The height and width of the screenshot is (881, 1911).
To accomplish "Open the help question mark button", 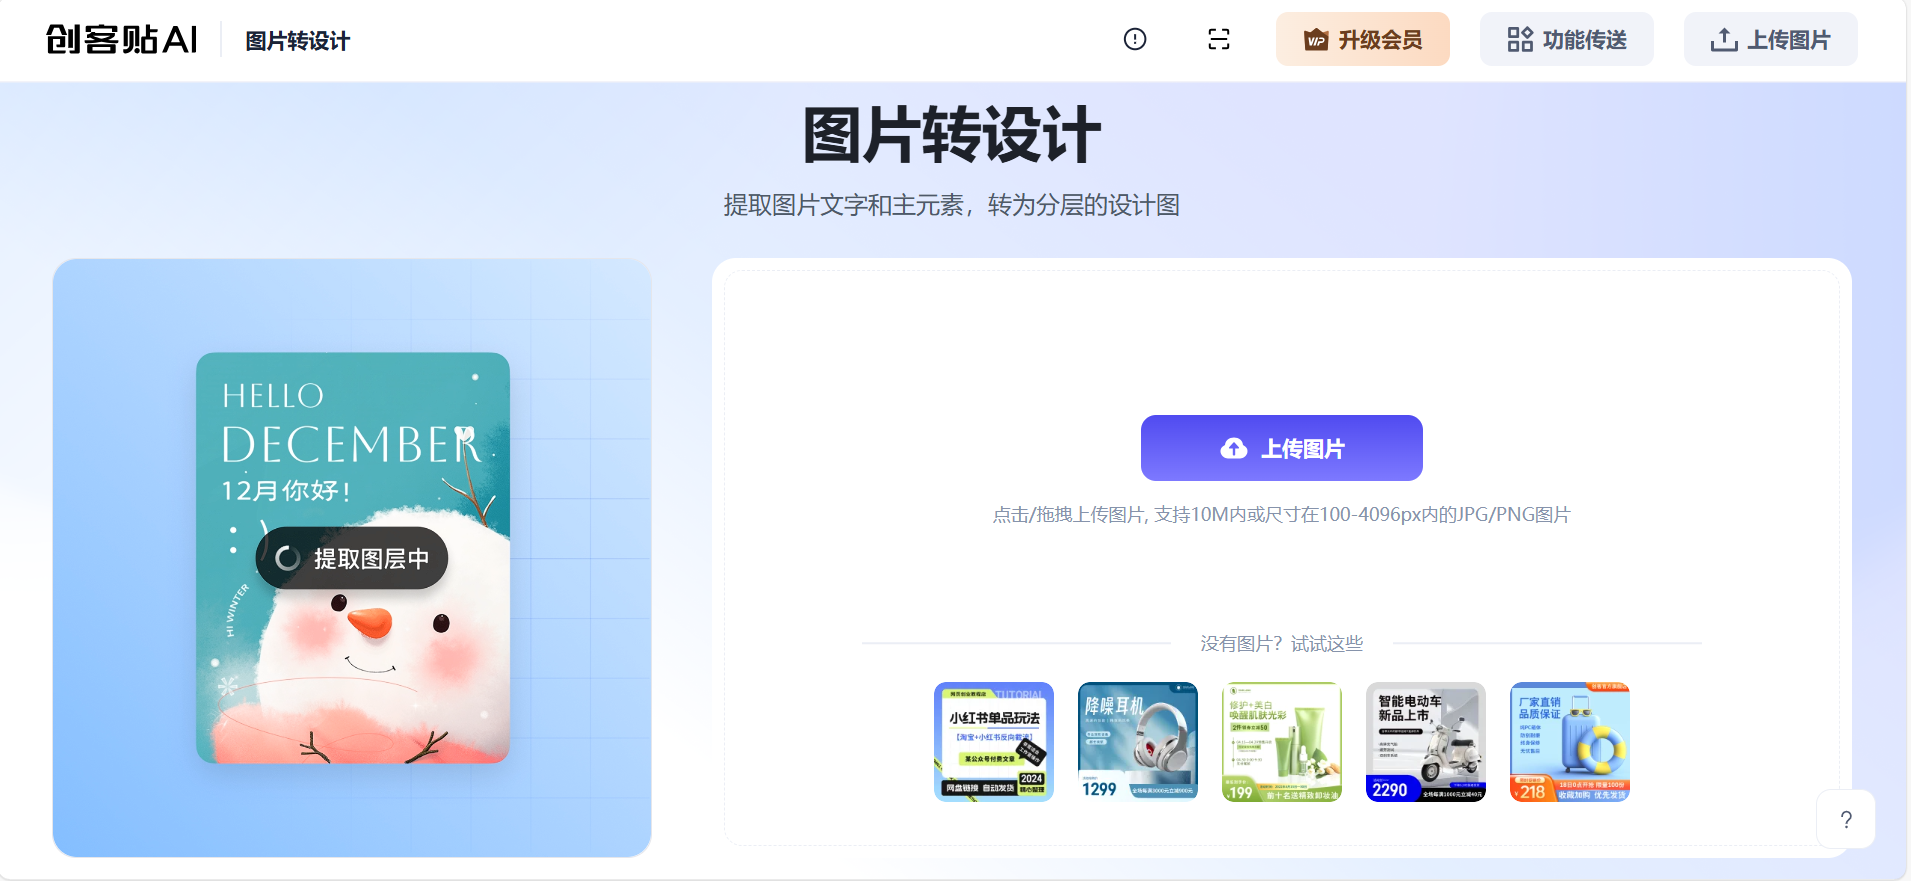I will (1846, 819).
